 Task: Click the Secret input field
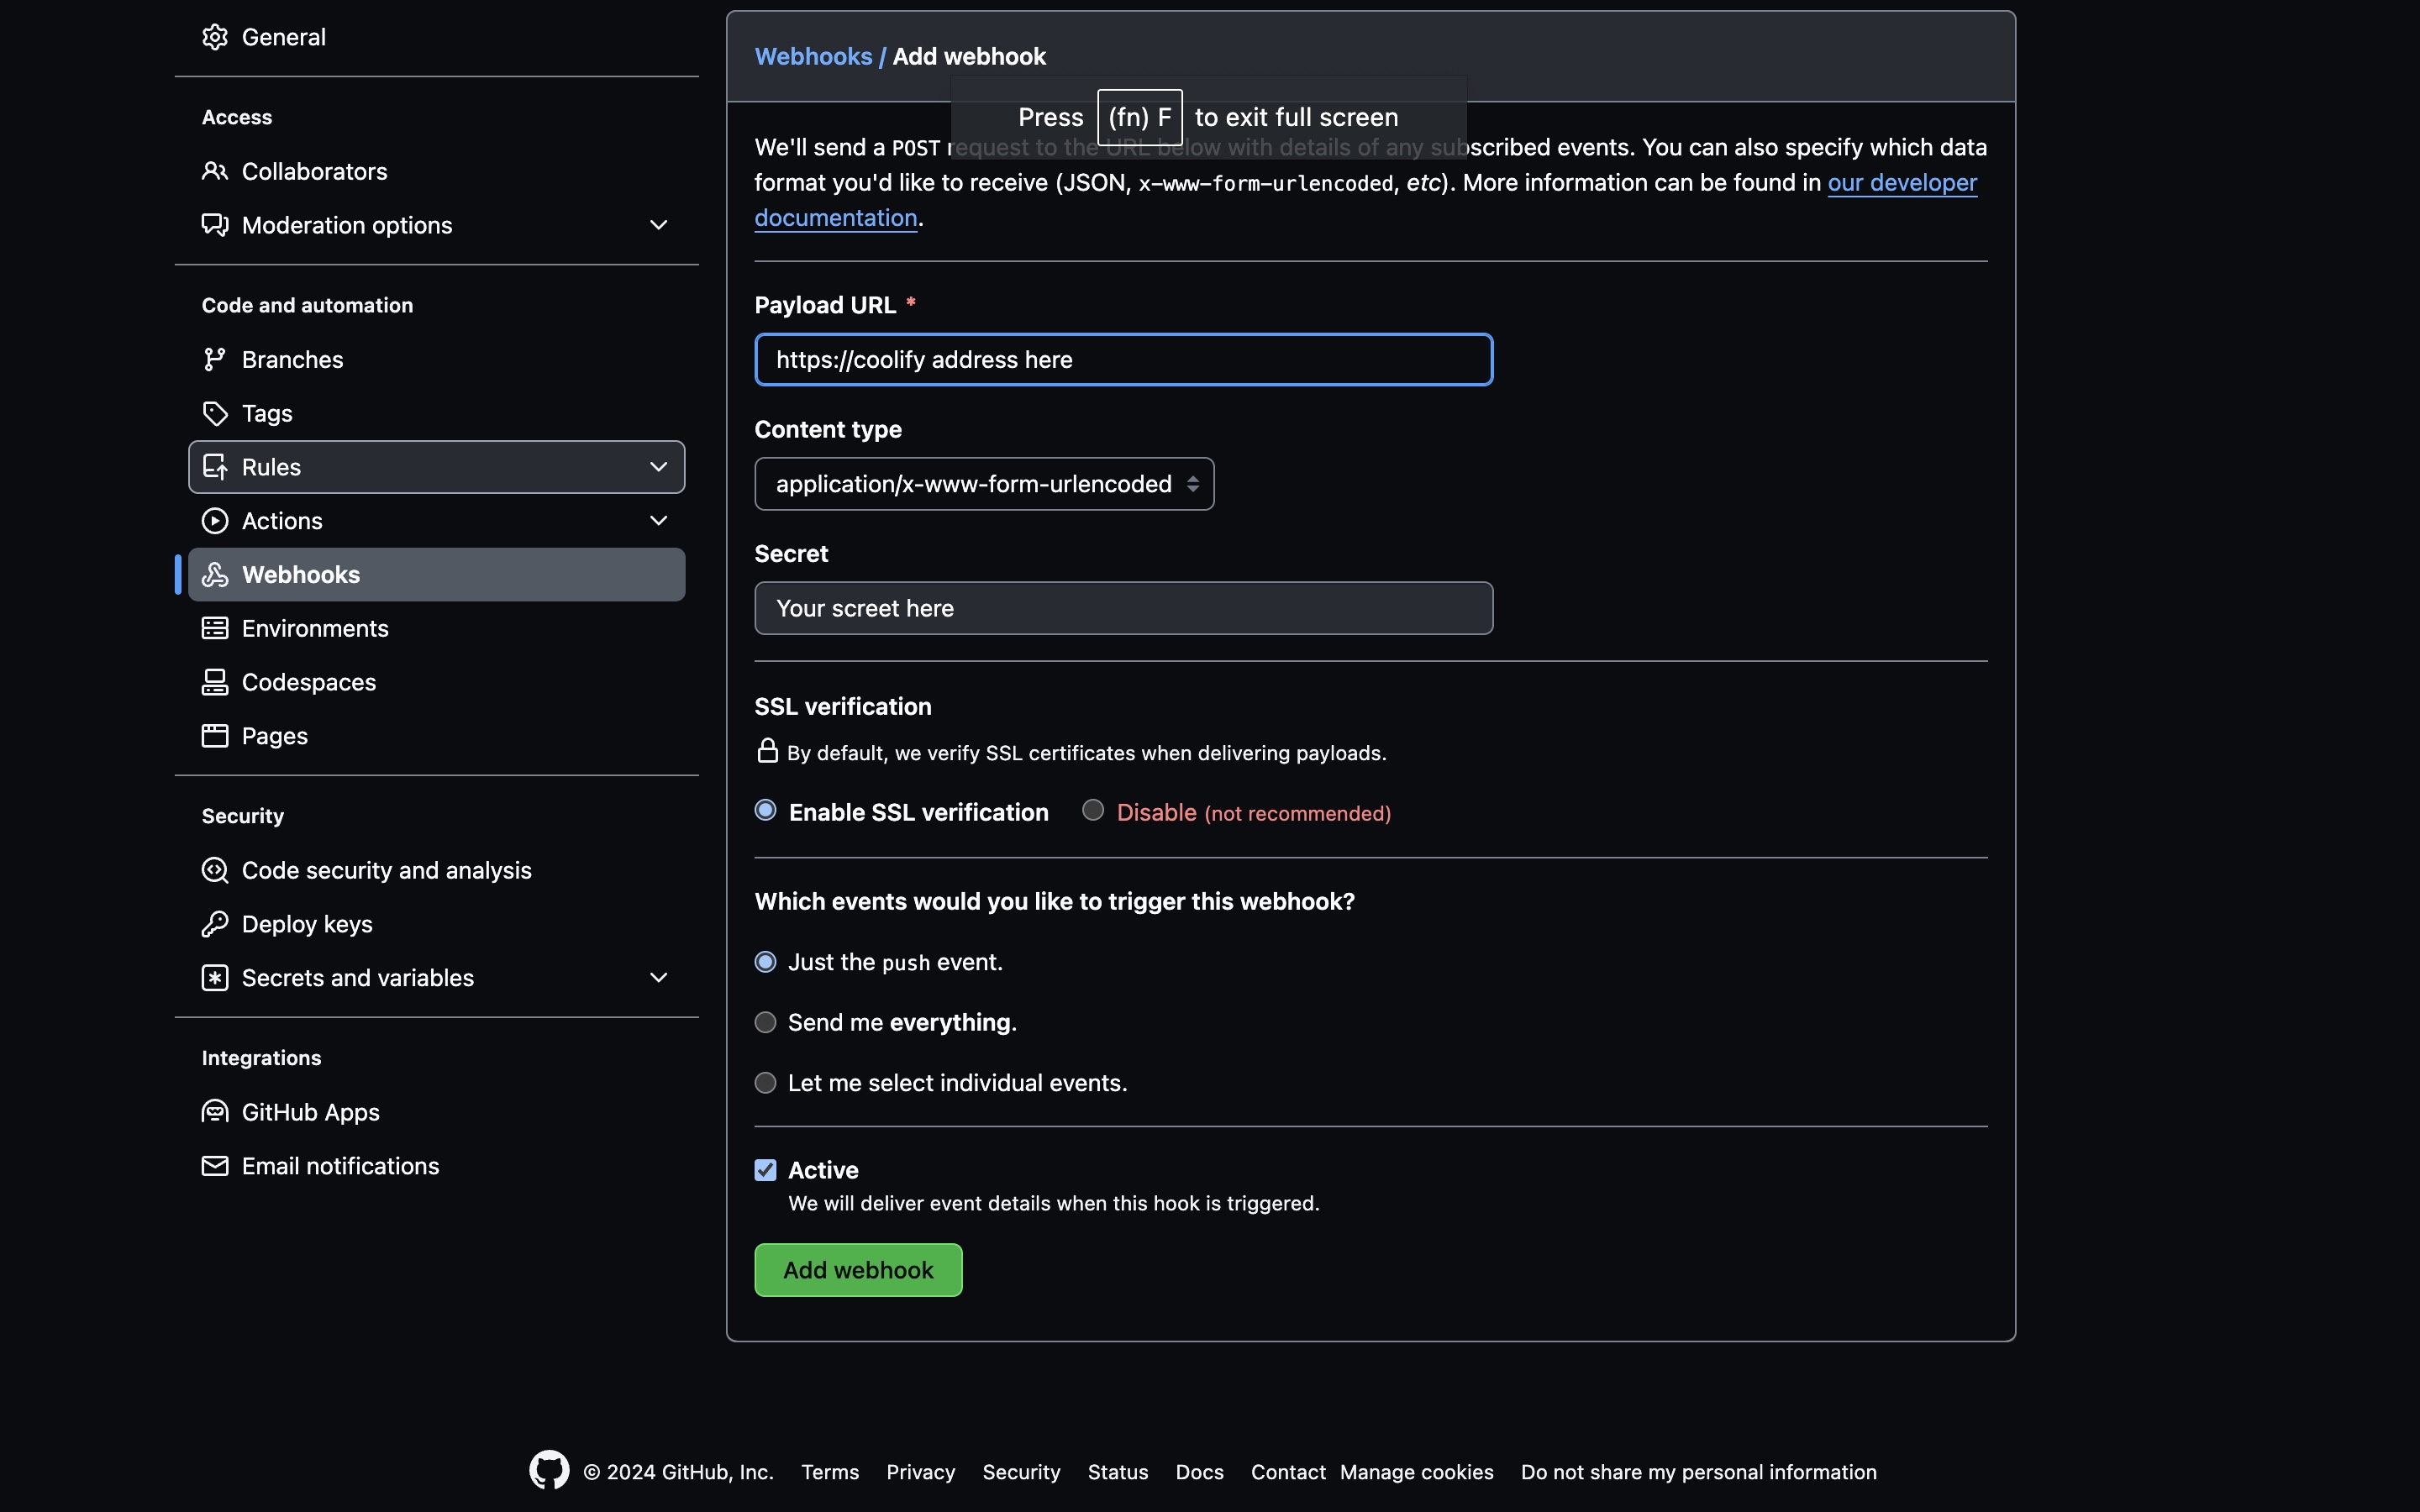[1123, 608]
